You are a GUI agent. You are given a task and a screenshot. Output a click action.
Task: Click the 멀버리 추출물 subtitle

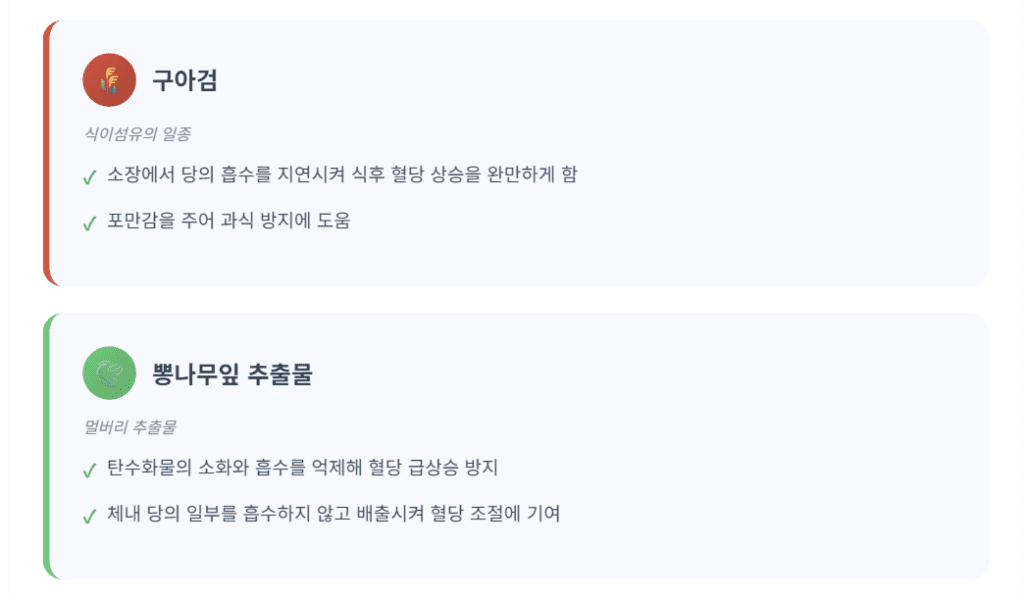click(130, 427)
